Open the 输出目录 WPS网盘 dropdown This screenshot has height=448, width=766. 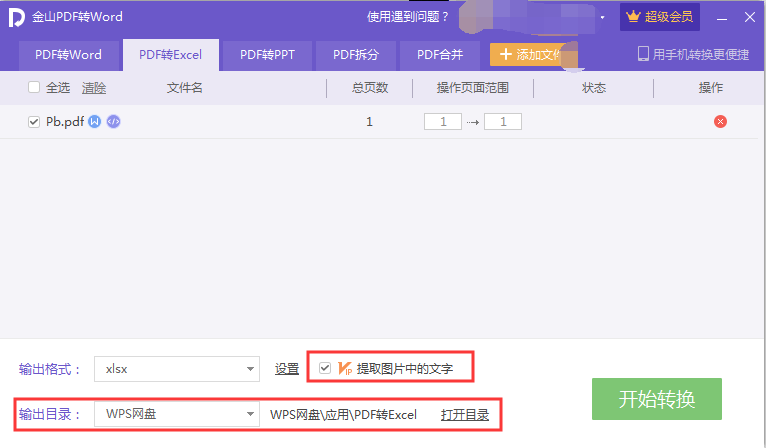[177, 414]
